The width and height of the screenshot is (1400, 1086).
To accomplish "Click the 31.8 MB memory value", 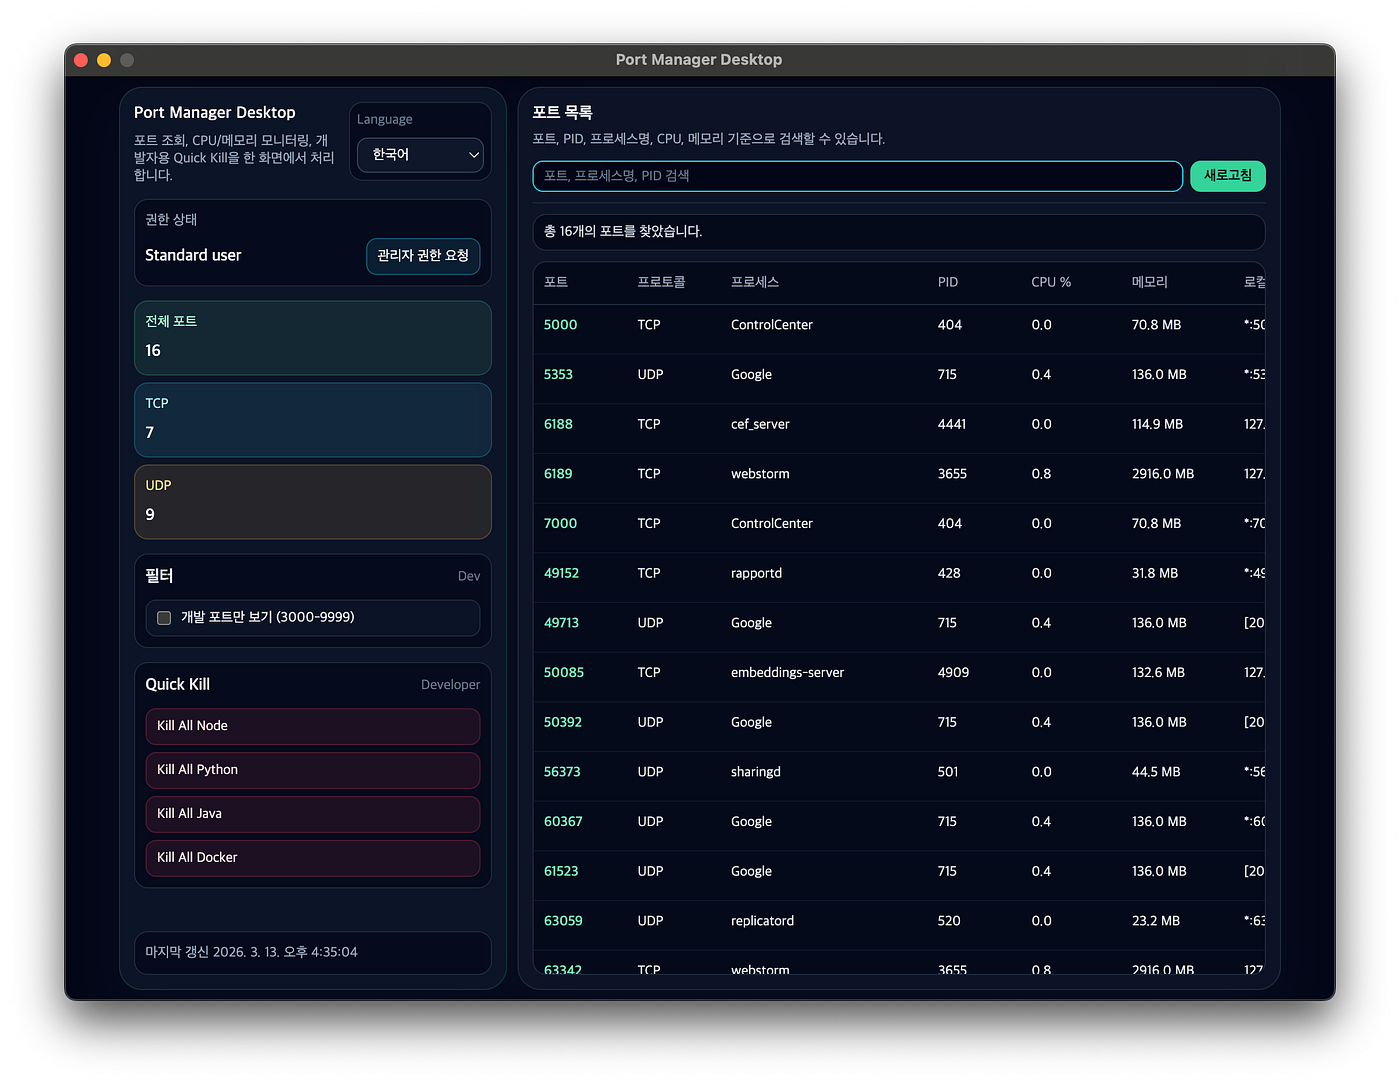I will click(1155, 573).
